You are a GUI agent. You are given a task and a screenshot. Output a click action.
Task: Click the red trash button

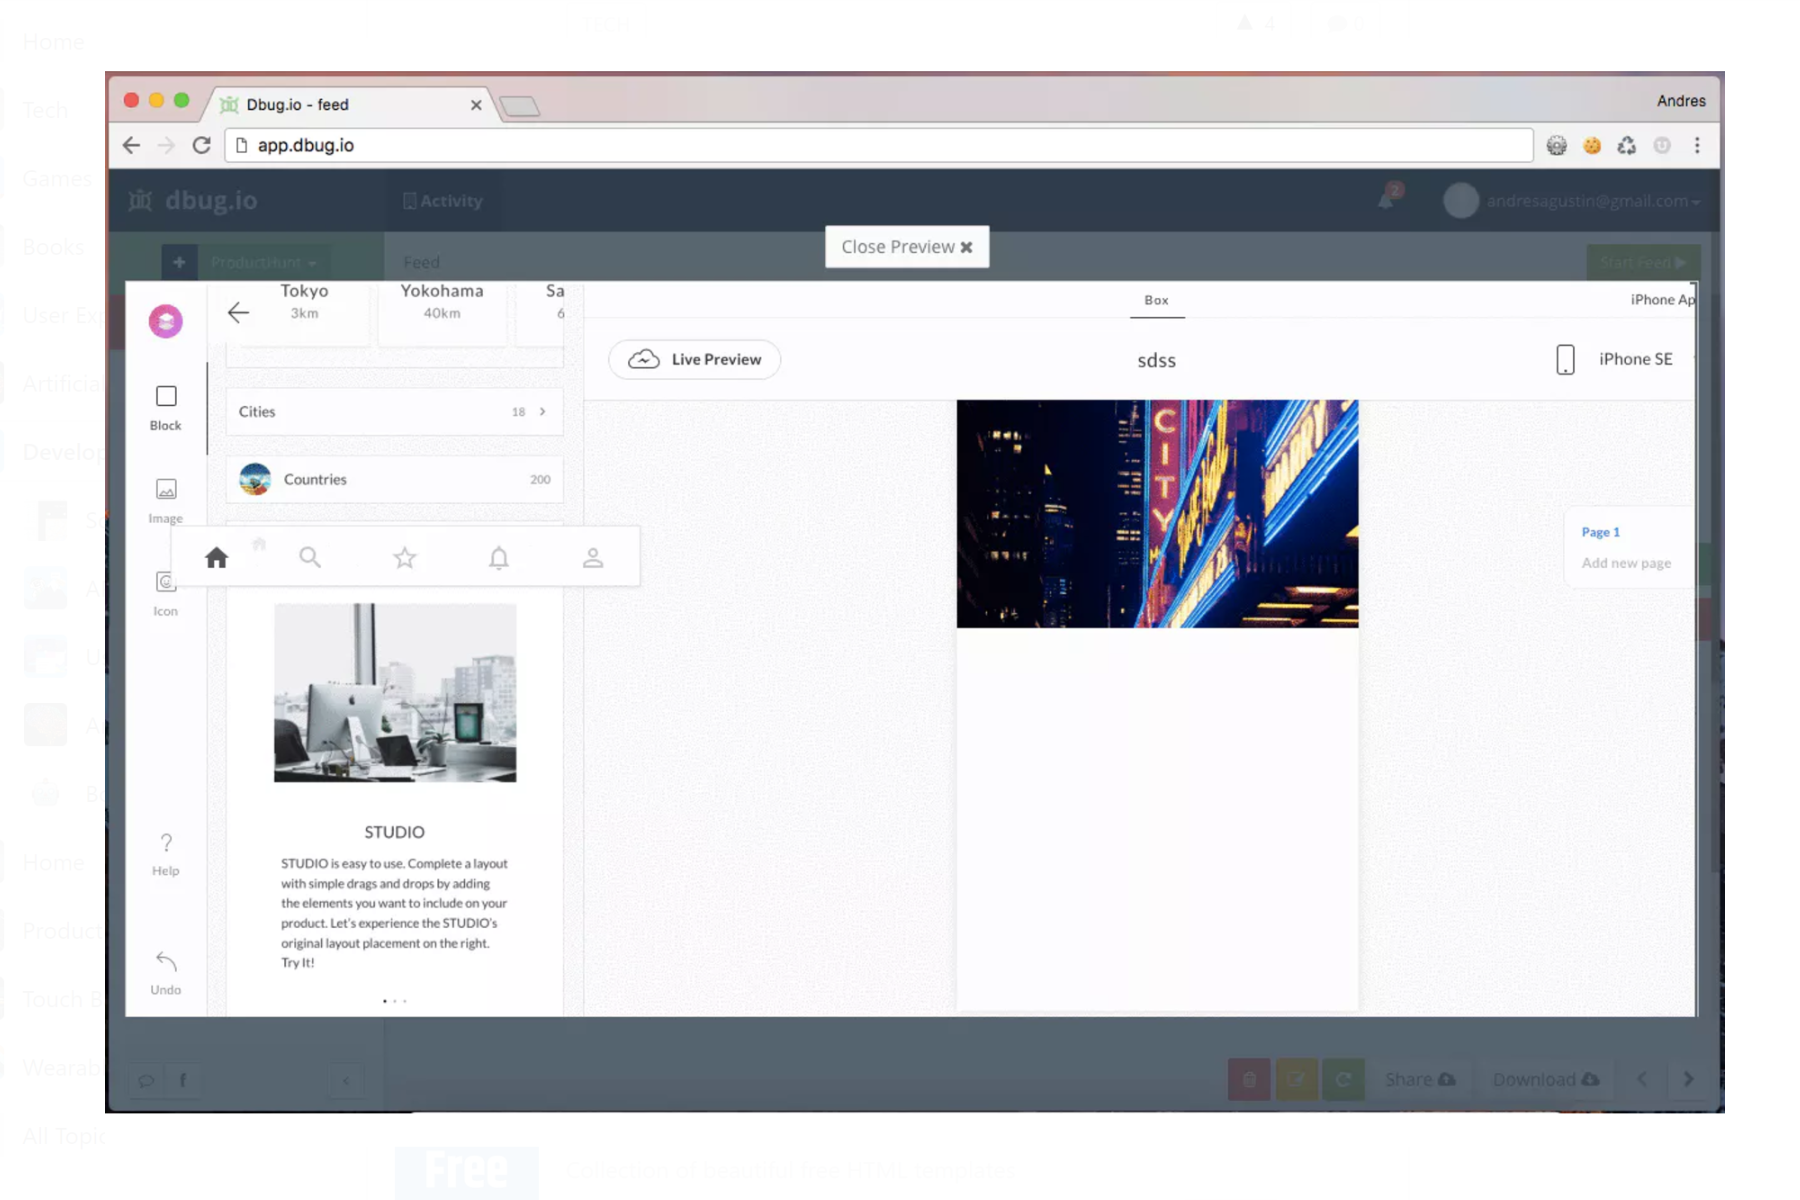[1249, 1080]
